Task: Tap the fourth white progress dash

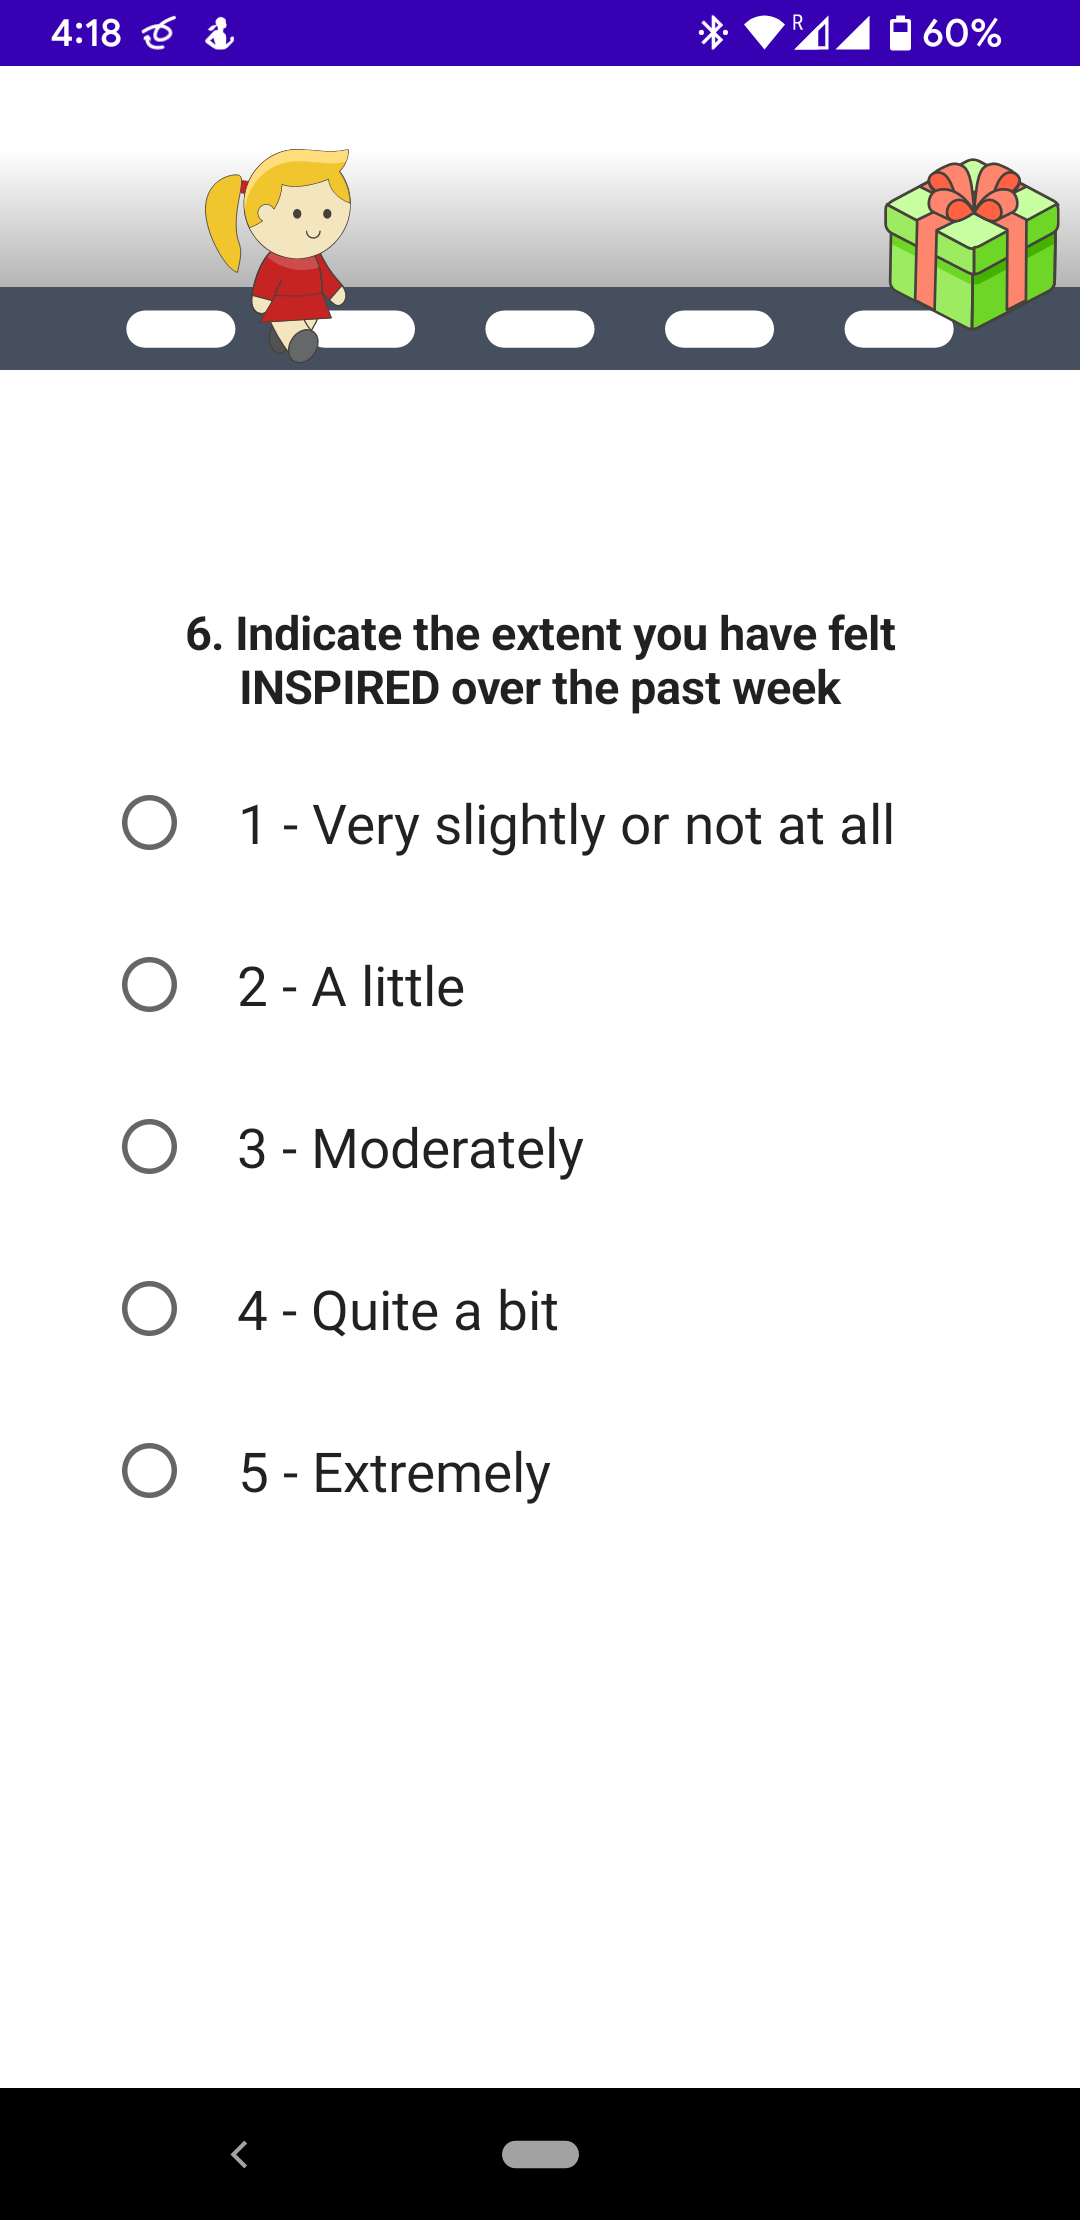Action: coord(719,329)
